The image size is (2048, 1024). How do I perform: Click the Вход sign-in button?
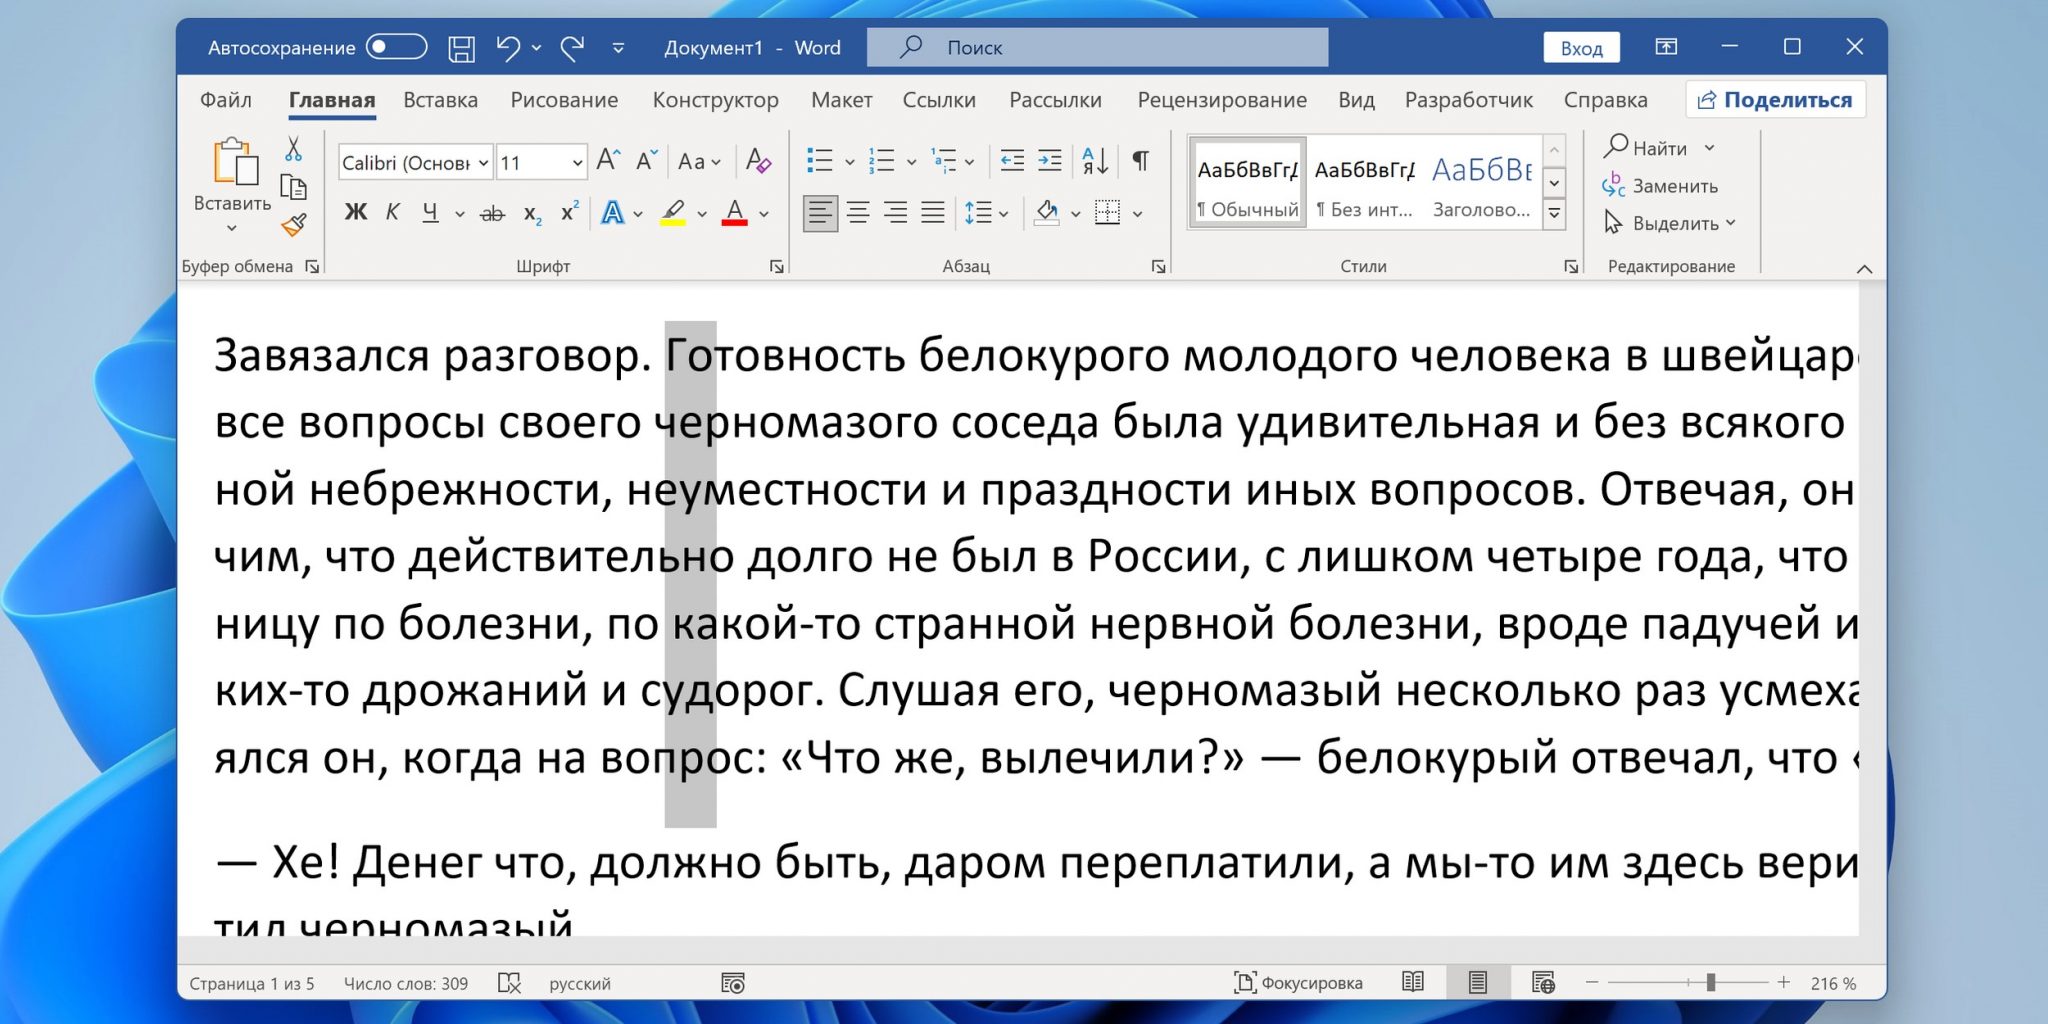[1581, 48]
